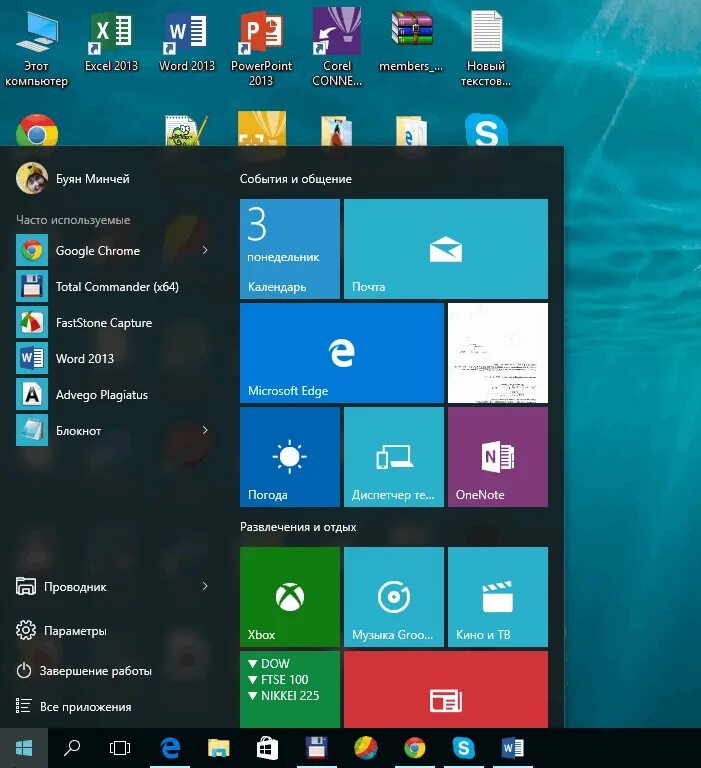Expand Блокнот jump list arrow

point(205,430)
